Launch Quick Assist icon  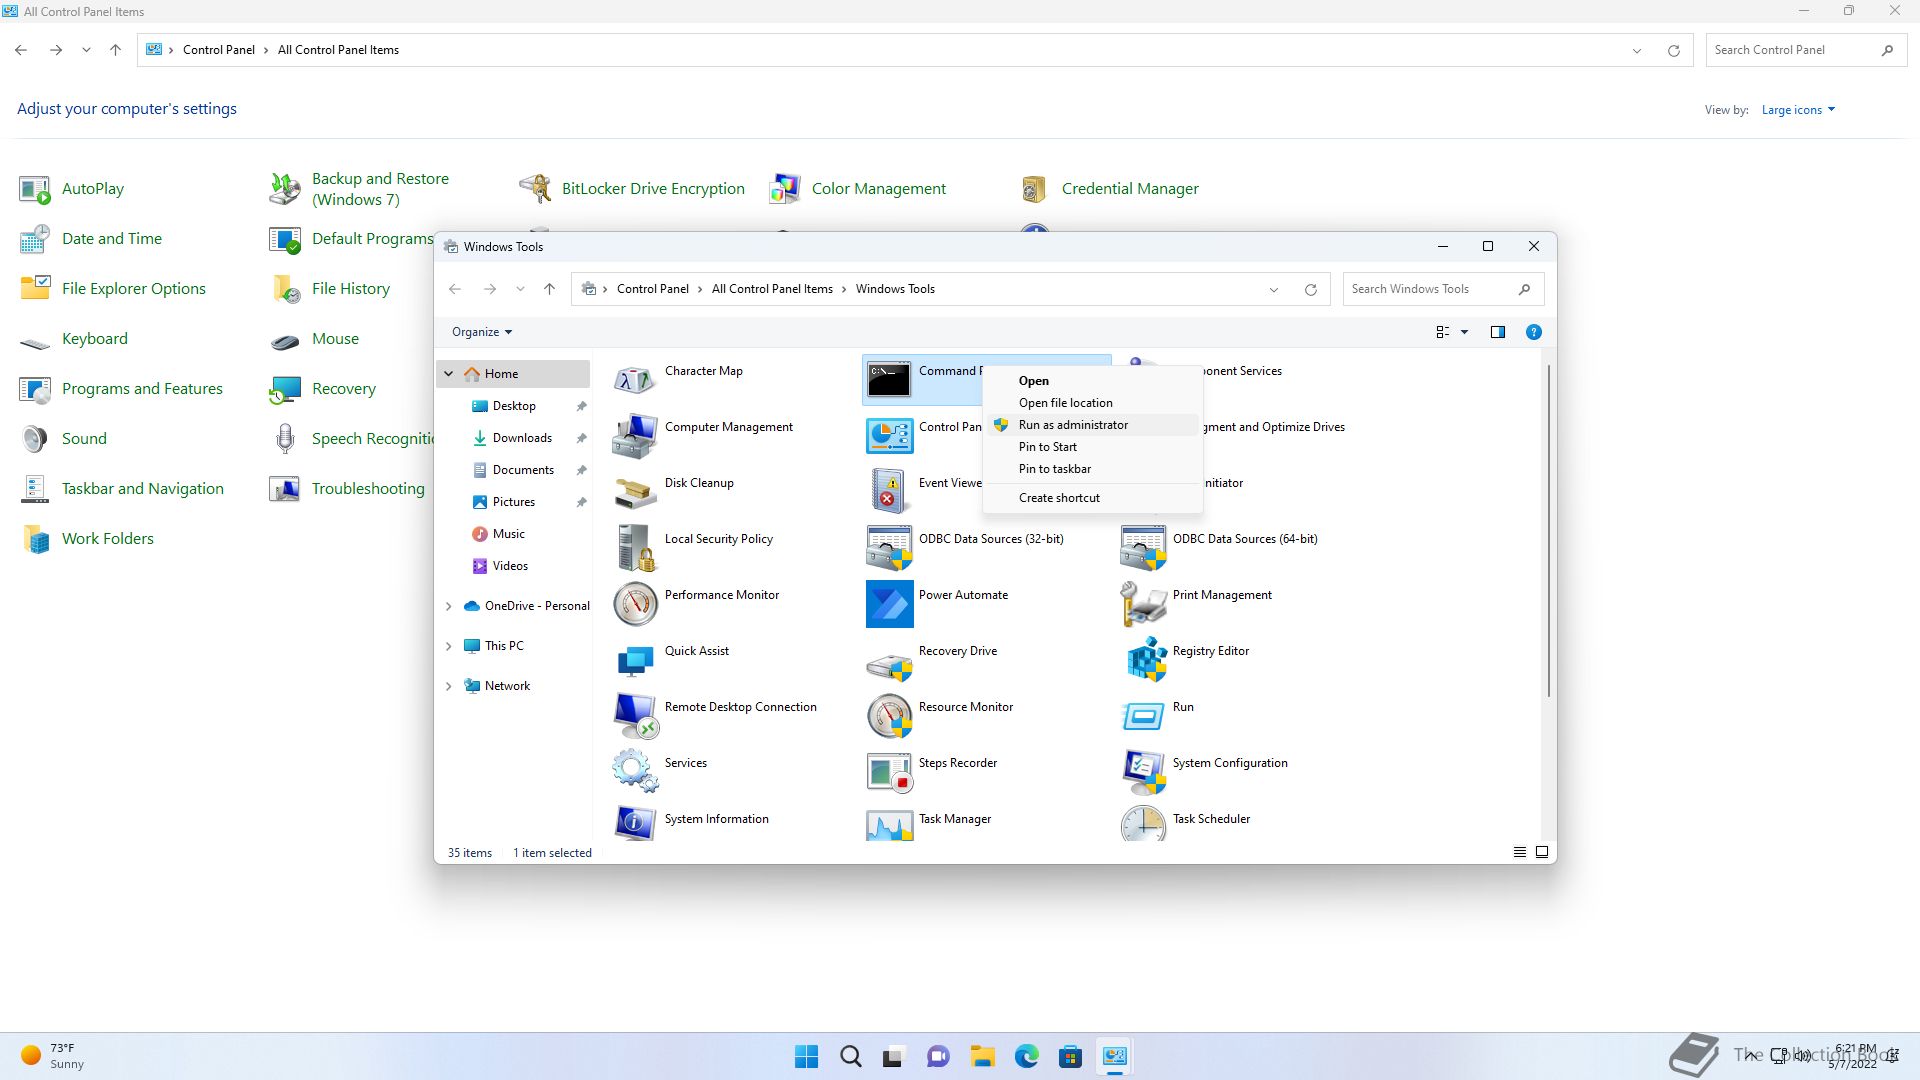[635, 659]
